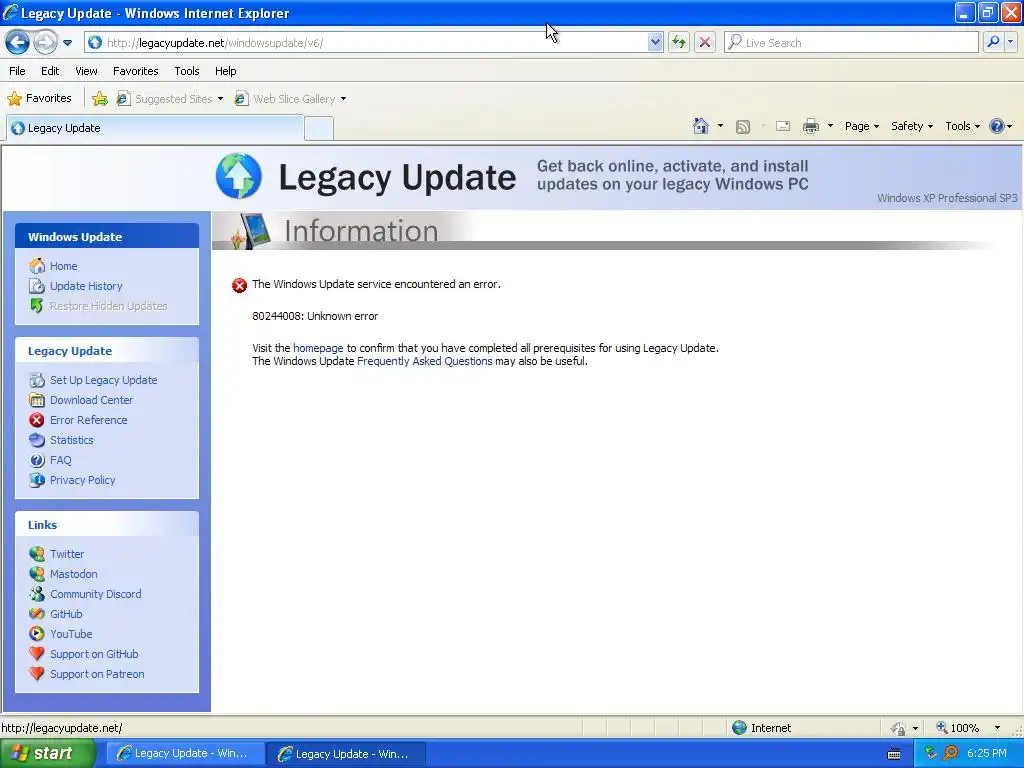
Task: Click the FAQ question mark icon
Action: coord(37,460)
